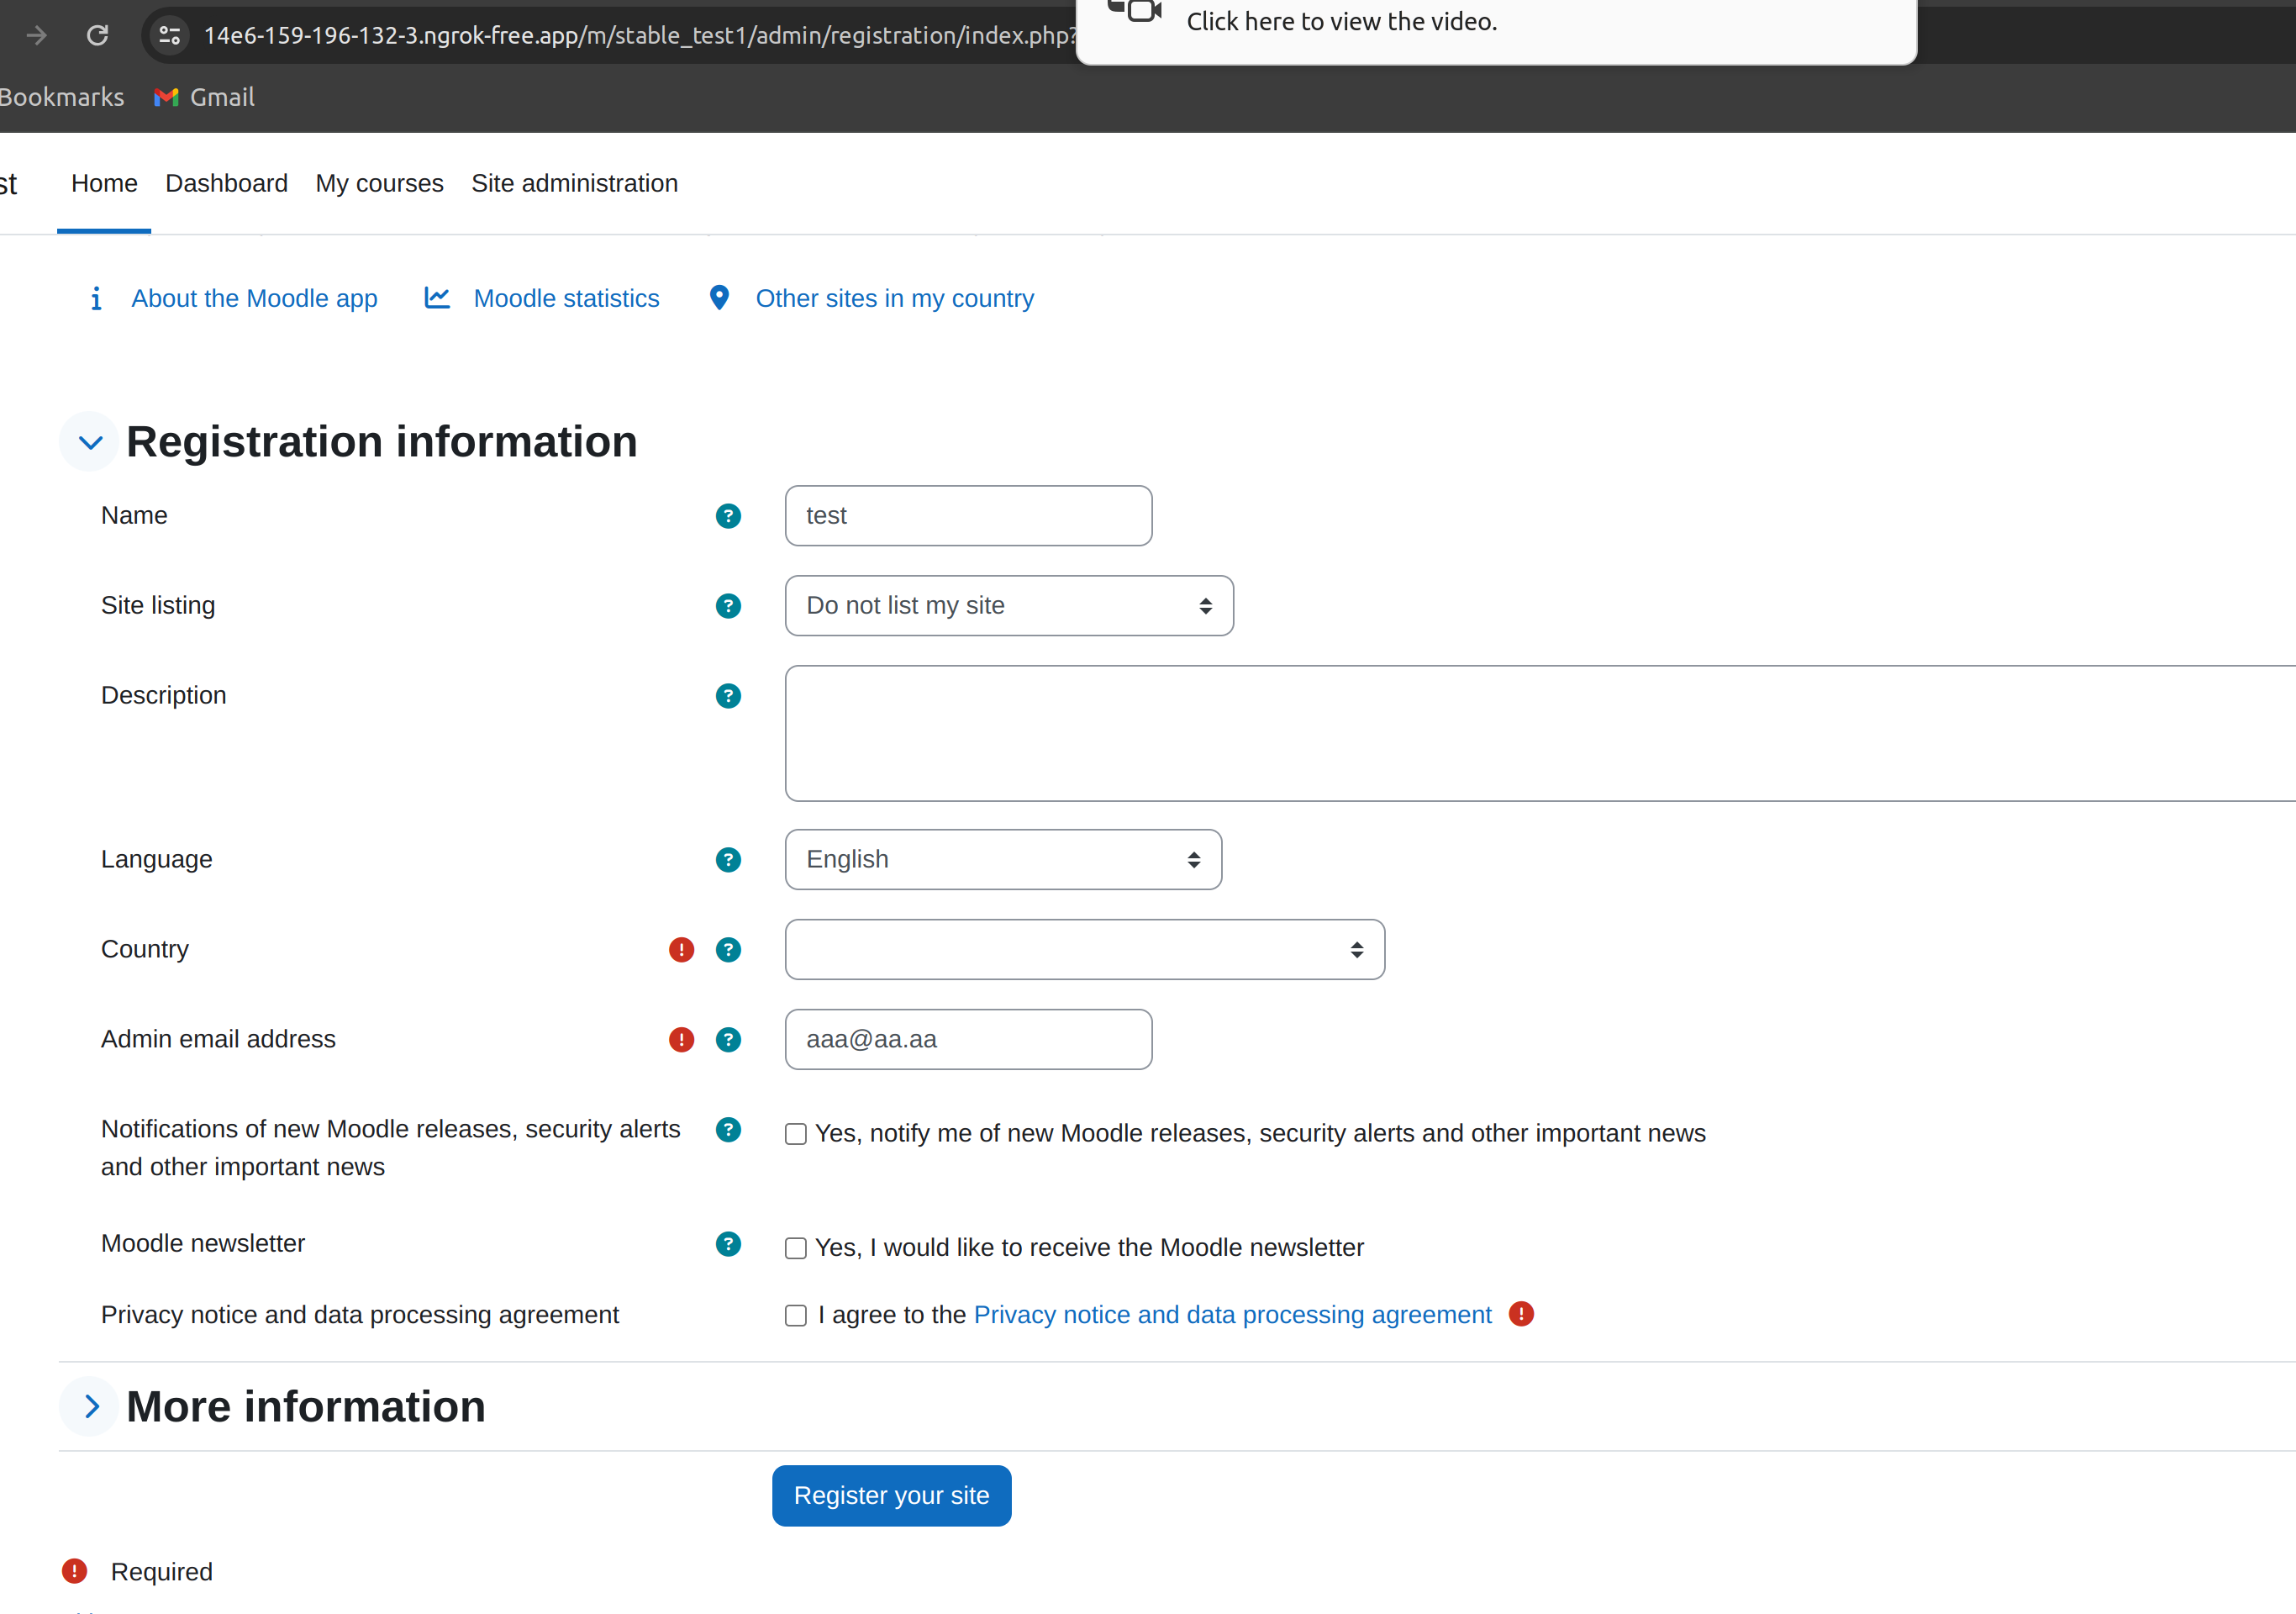Image resolution: width=2296 pixels, height=1614 pixels.
Task: Switch to My courses
Action: click(x=379, y=184)
